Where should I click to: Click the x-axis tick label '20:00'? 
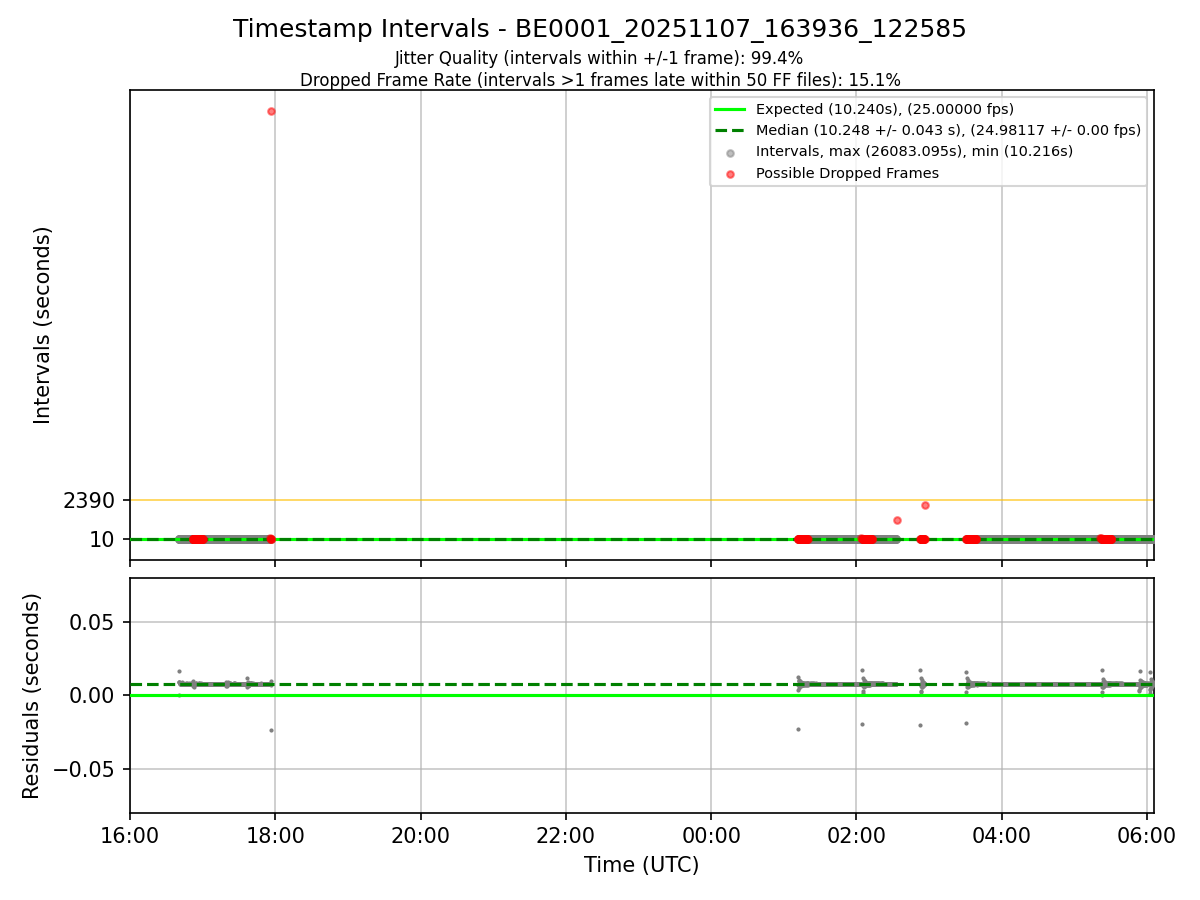pos(421,835)
